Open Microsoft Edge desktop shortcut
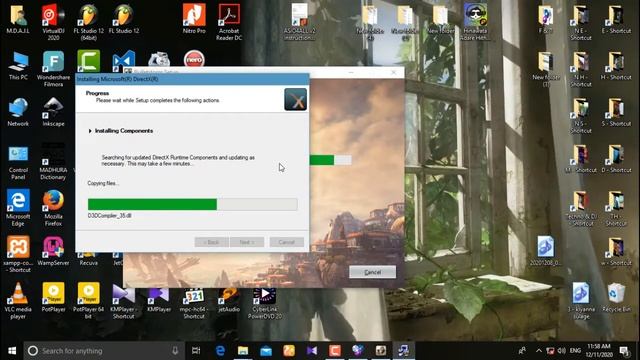This screenshot has height=360, width=640. click(x=18, y=208)
